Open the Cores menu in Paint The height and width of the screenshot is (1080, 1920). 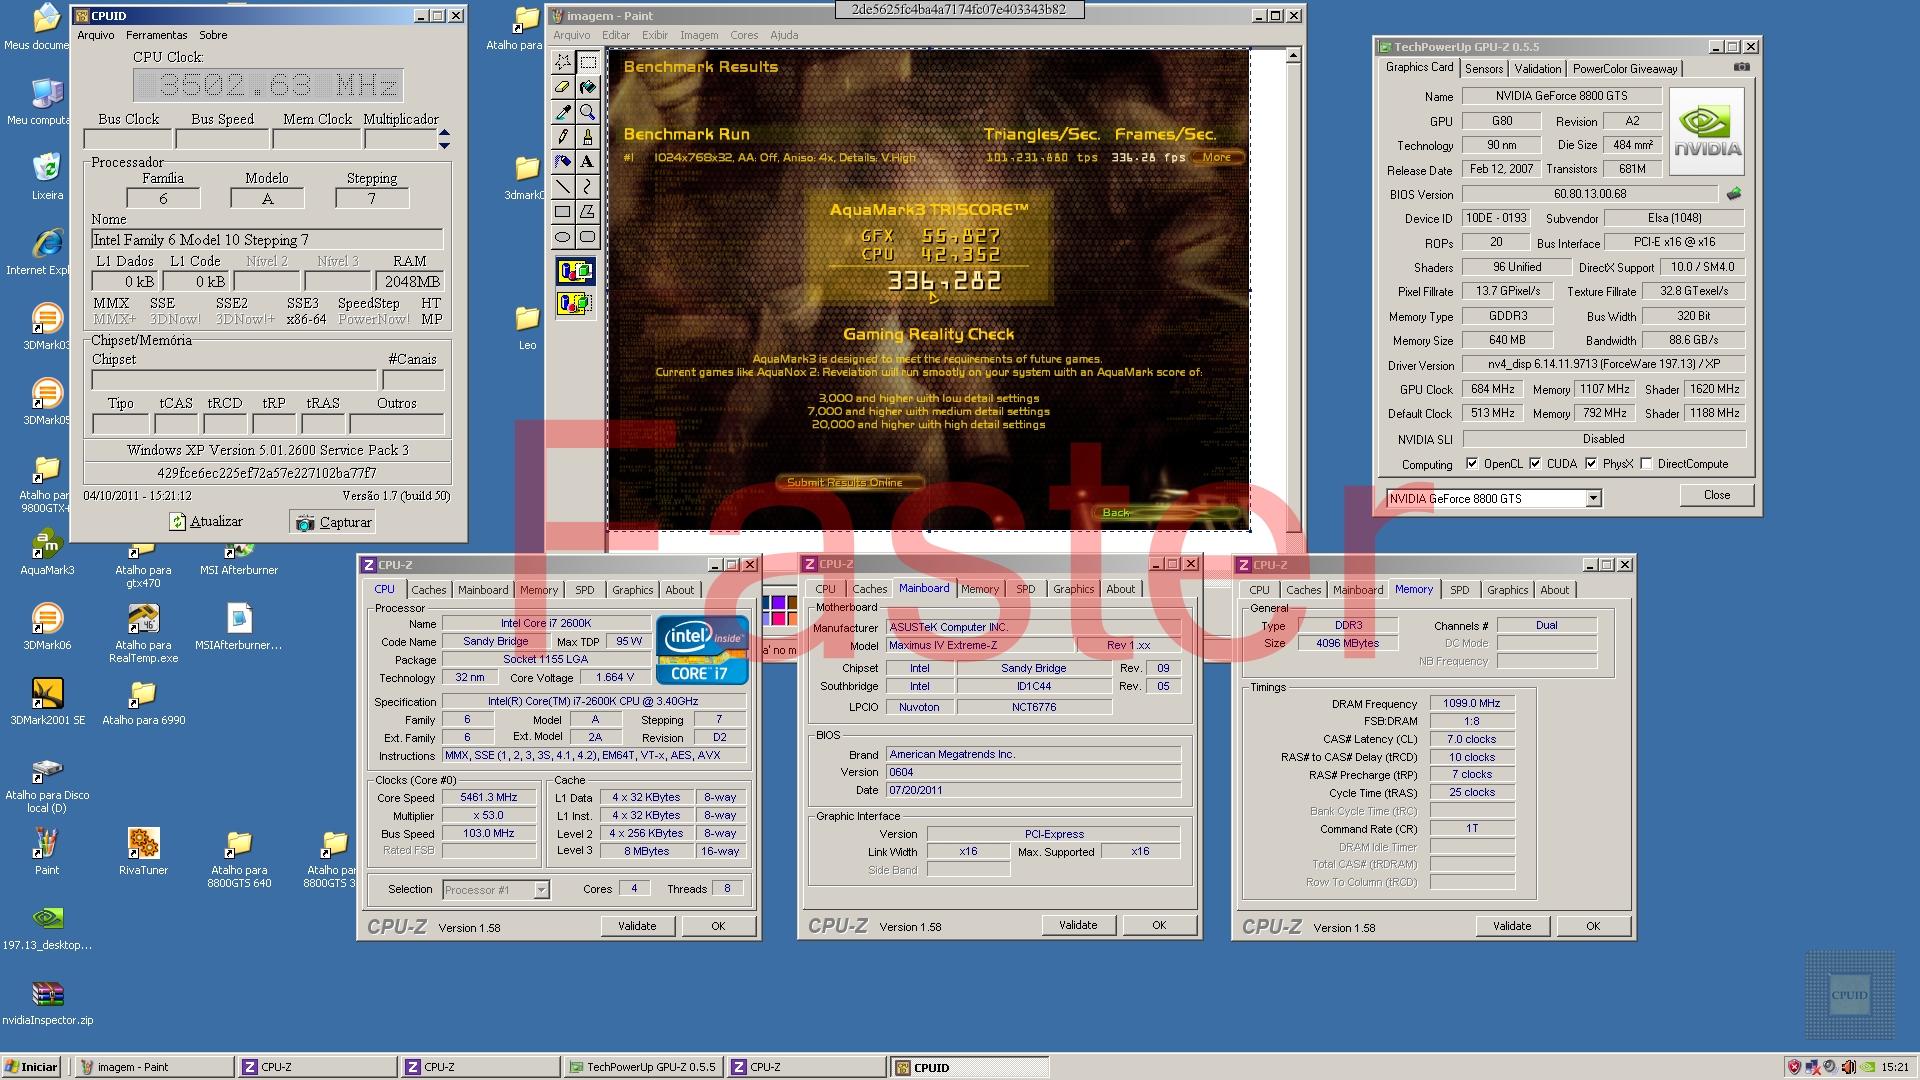(744, 35)
